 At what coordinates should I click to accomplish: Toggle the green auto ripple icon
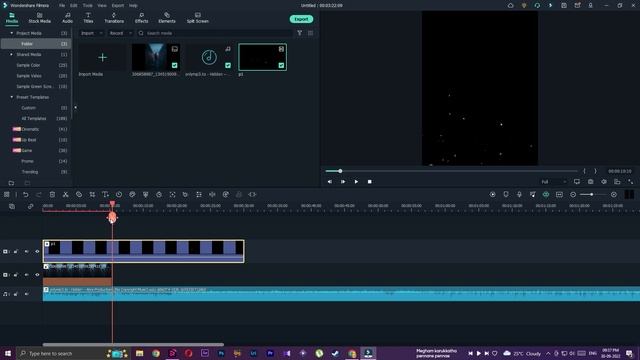coord(546,195)
